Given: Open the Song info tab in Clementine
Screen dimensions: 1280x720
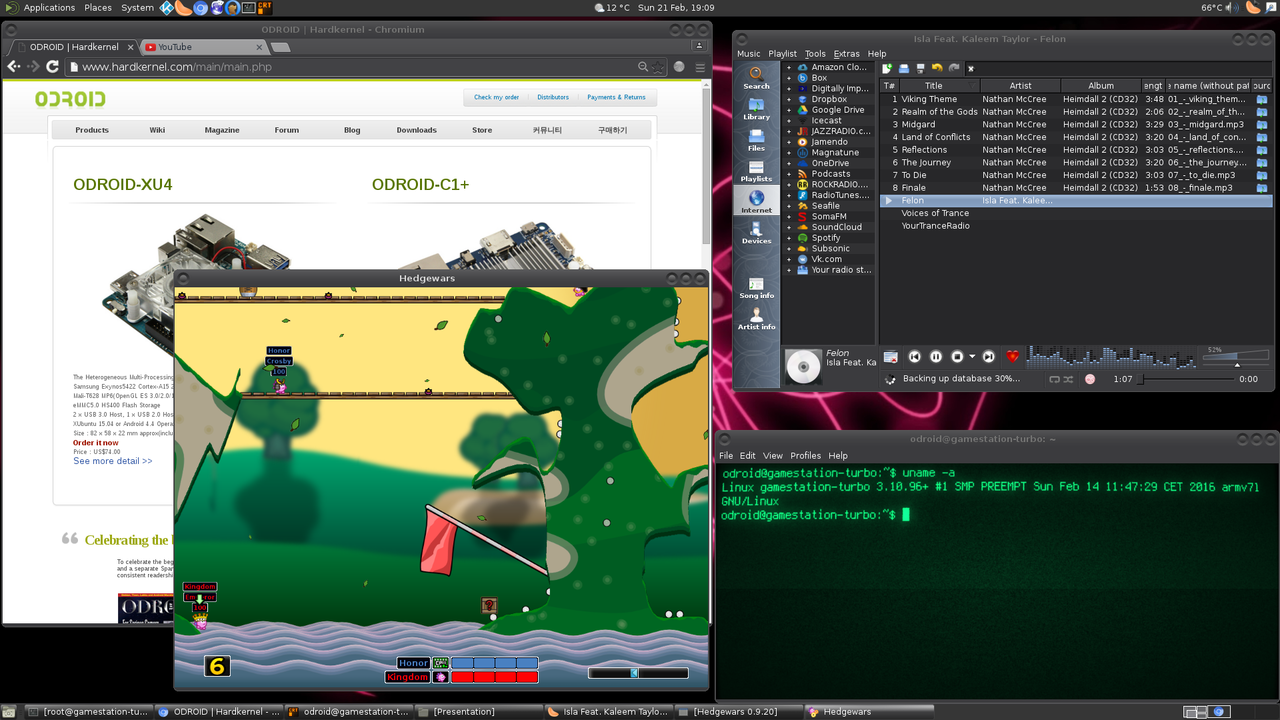Looking at the screenshot, I should 756,288.
